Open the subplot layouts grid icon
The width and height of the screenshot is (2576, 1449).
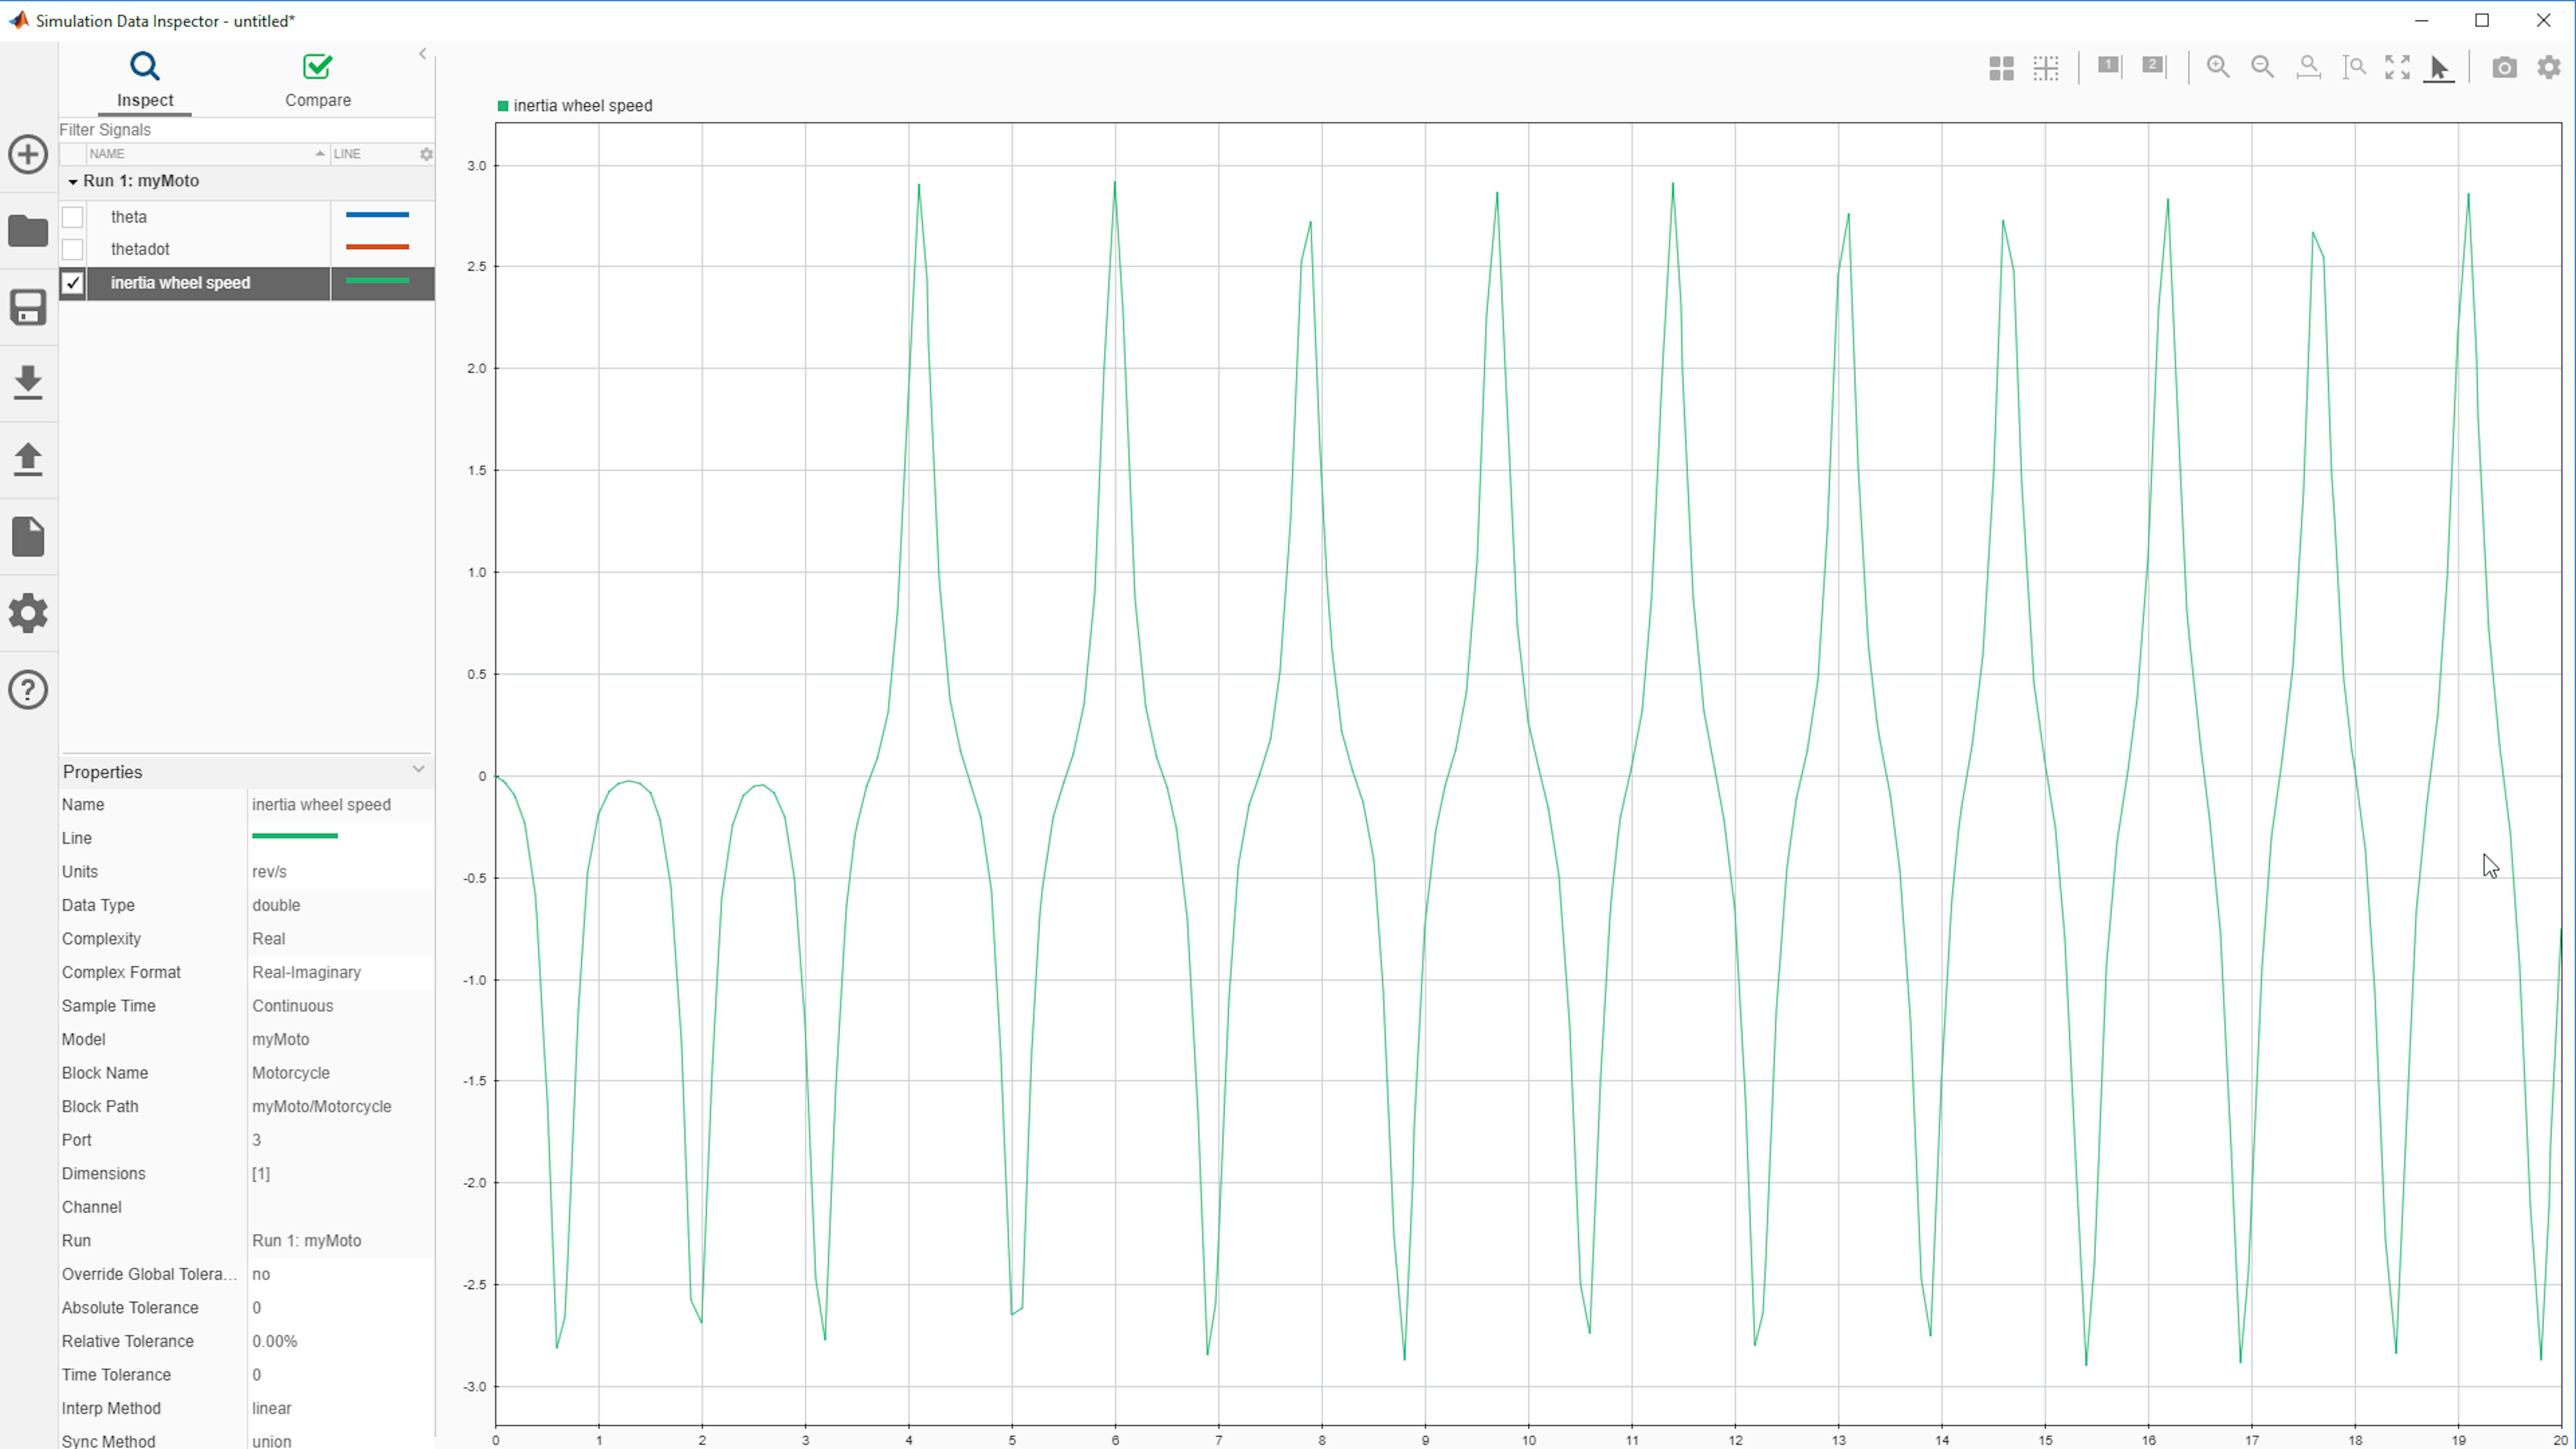pyautogui.click(x=2001, y=68)
